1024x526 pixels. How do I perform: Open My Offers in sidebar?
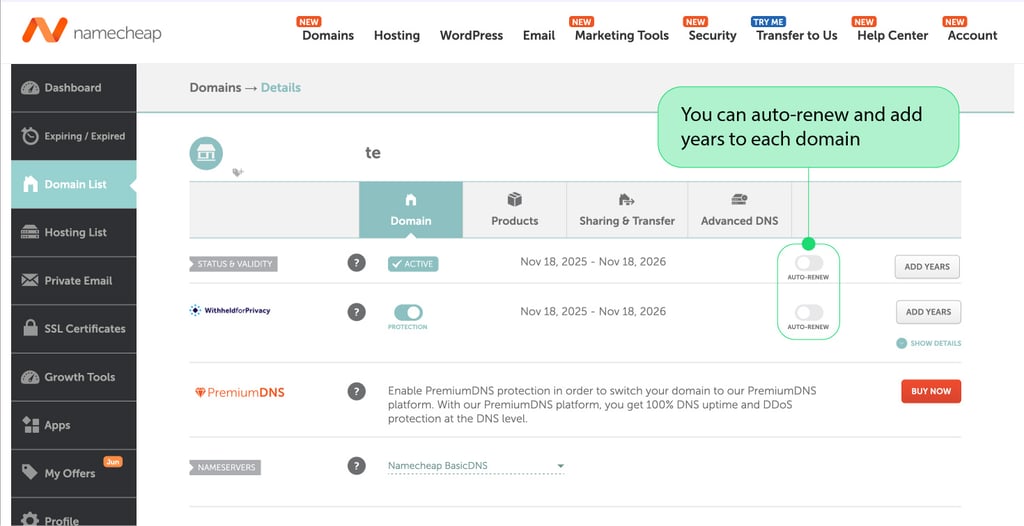74,473
